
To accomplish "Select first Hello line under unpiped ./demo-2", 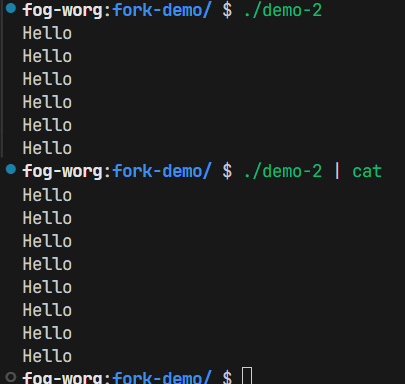I will tap(47, 33).
